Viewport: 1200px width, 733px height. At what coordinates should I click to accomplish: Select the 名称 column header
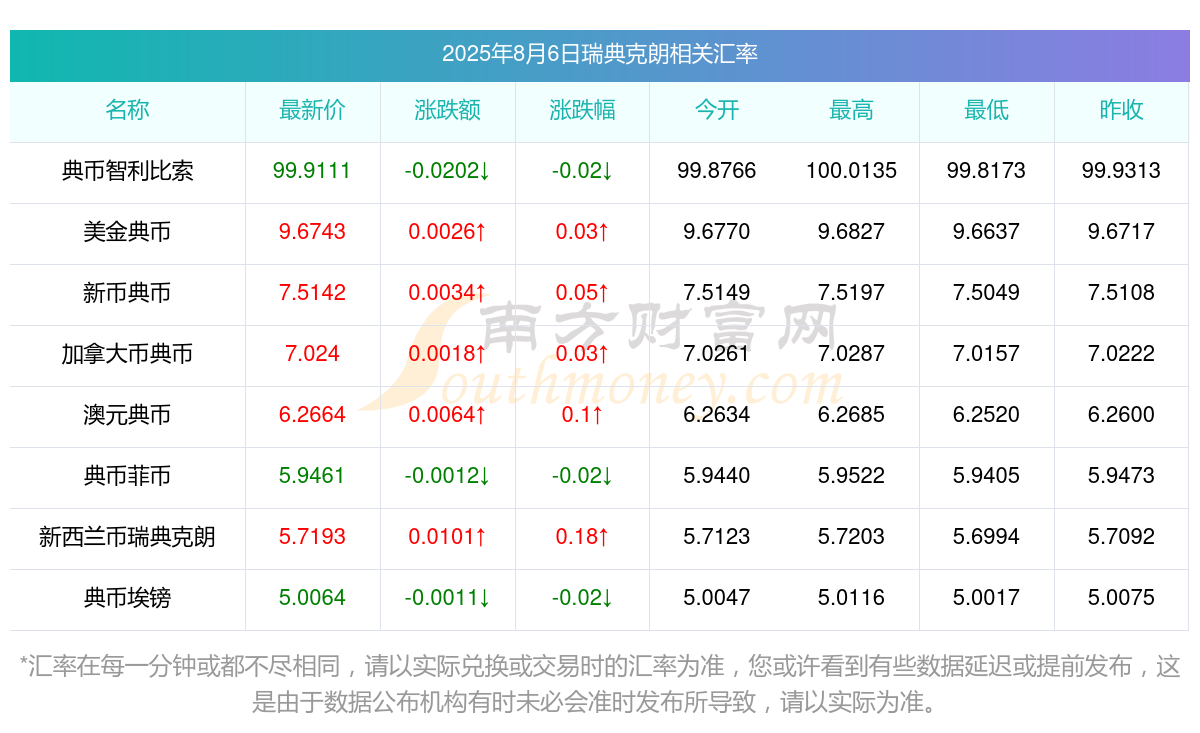pos(127,110)
